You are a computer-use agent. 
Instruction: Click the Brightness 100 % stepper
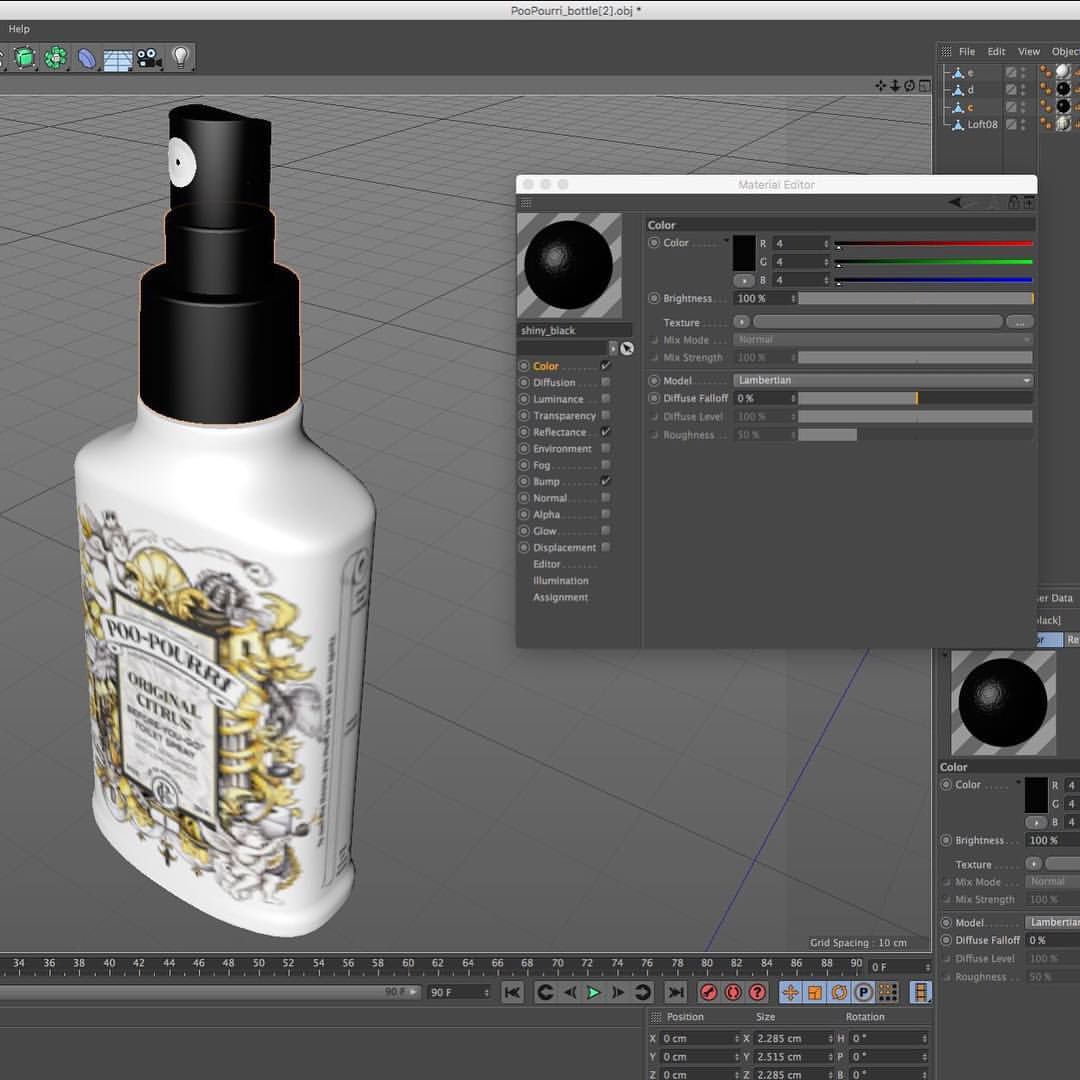point(793,298)
